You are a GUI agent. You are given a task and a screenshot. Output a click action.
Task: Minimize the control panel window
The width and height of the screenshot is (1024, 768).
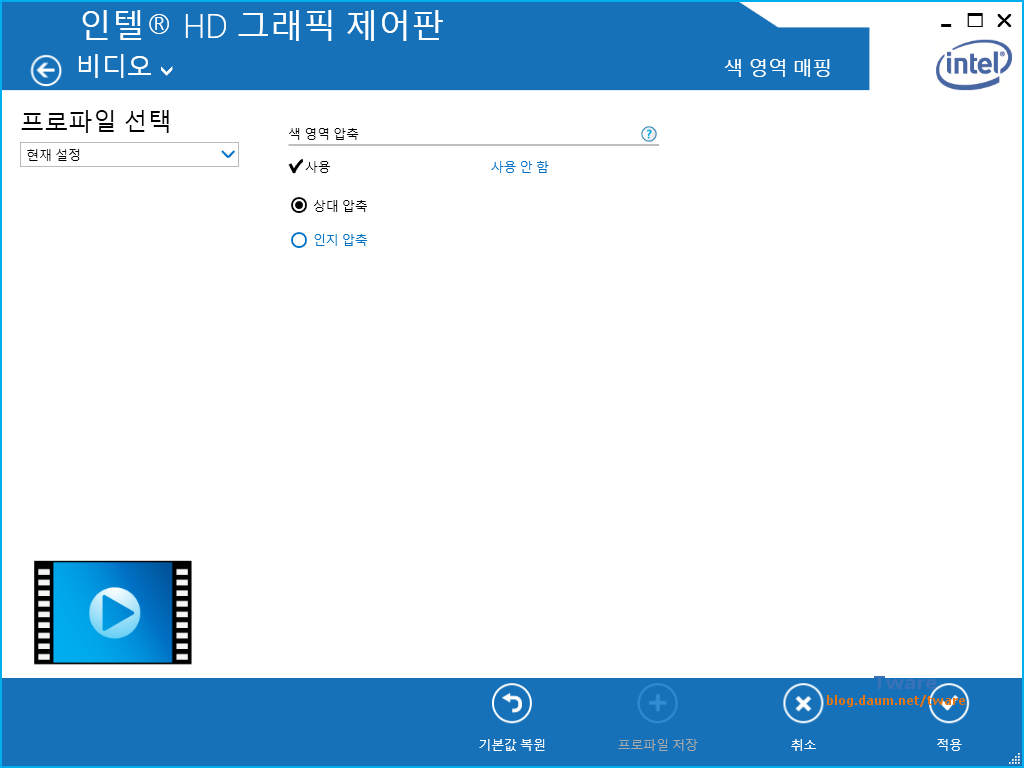[946, 24]
